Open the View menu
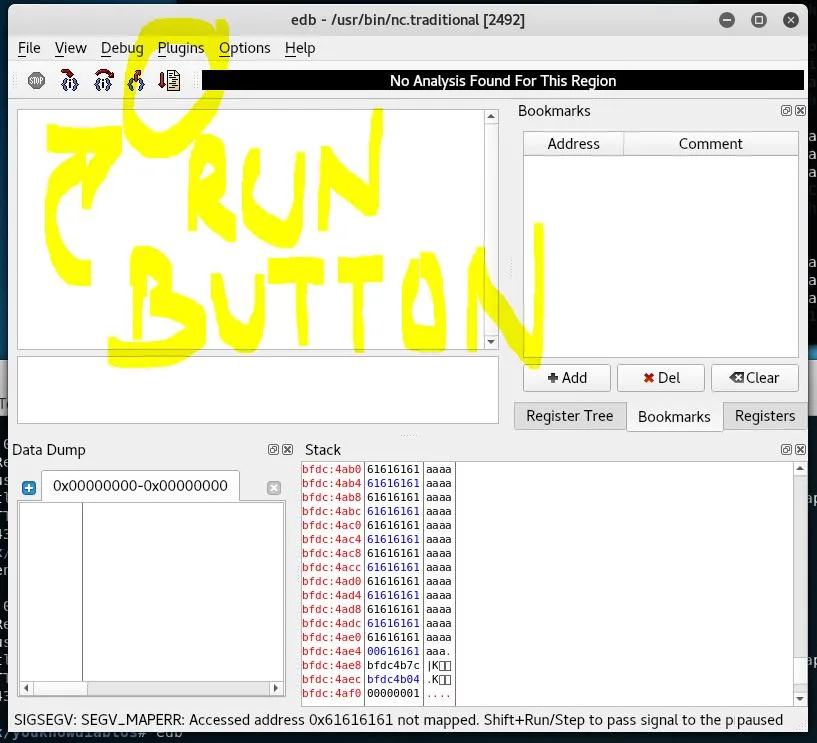Image resolution: width=817 pixels, height=743 pixels. (70, 48)
